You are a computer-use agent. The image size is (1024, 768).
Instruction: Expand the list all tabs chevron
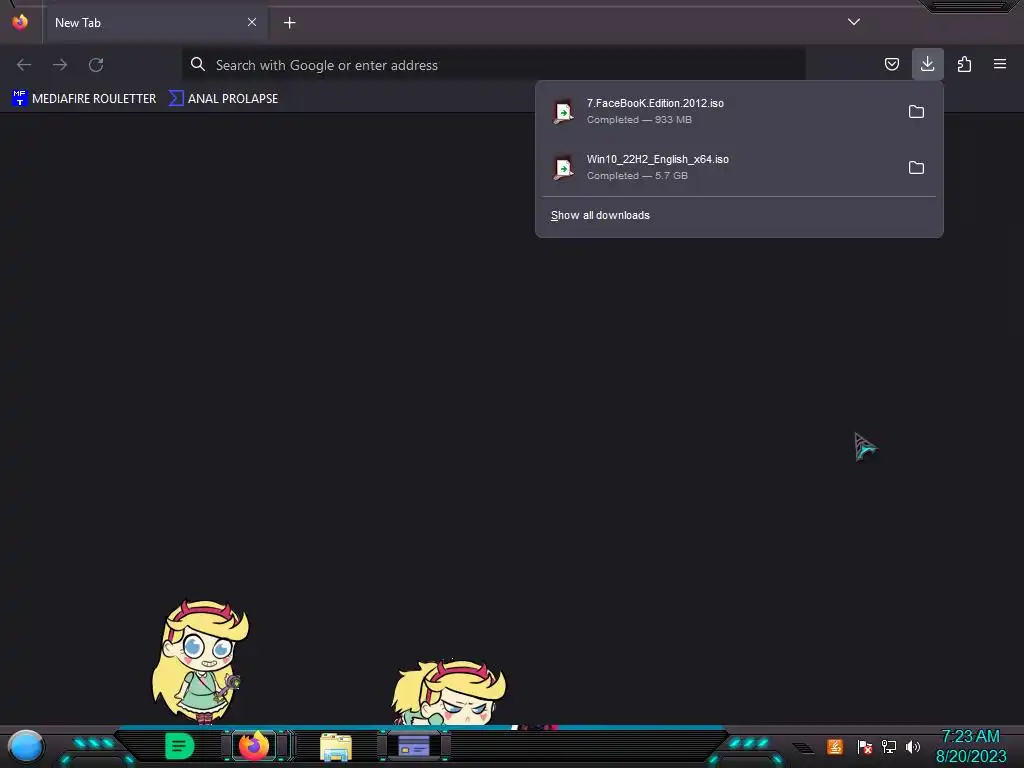(x=854, y=22)
